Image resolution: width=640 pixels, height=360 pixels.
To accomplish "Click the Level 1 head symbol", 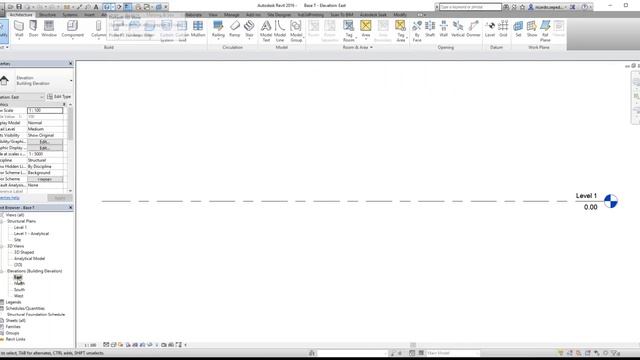I will (x=611, y=201).
